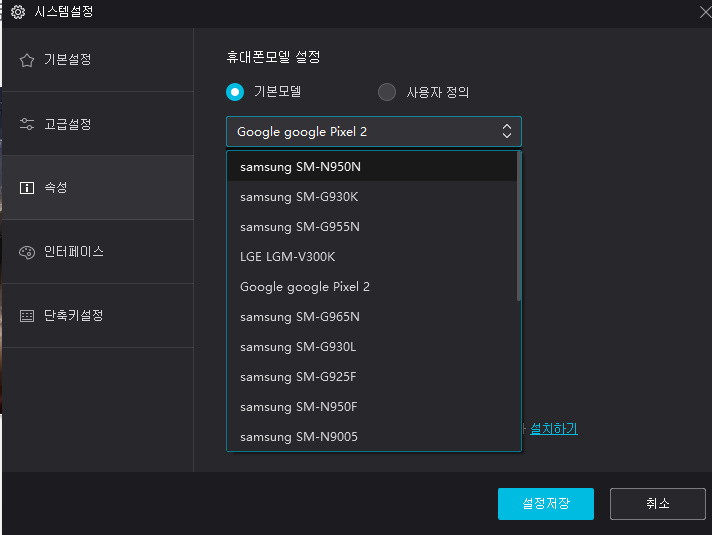The image size is (712, 535).
Task: Open the 속성 tab
Action: (x=98, y=188)
